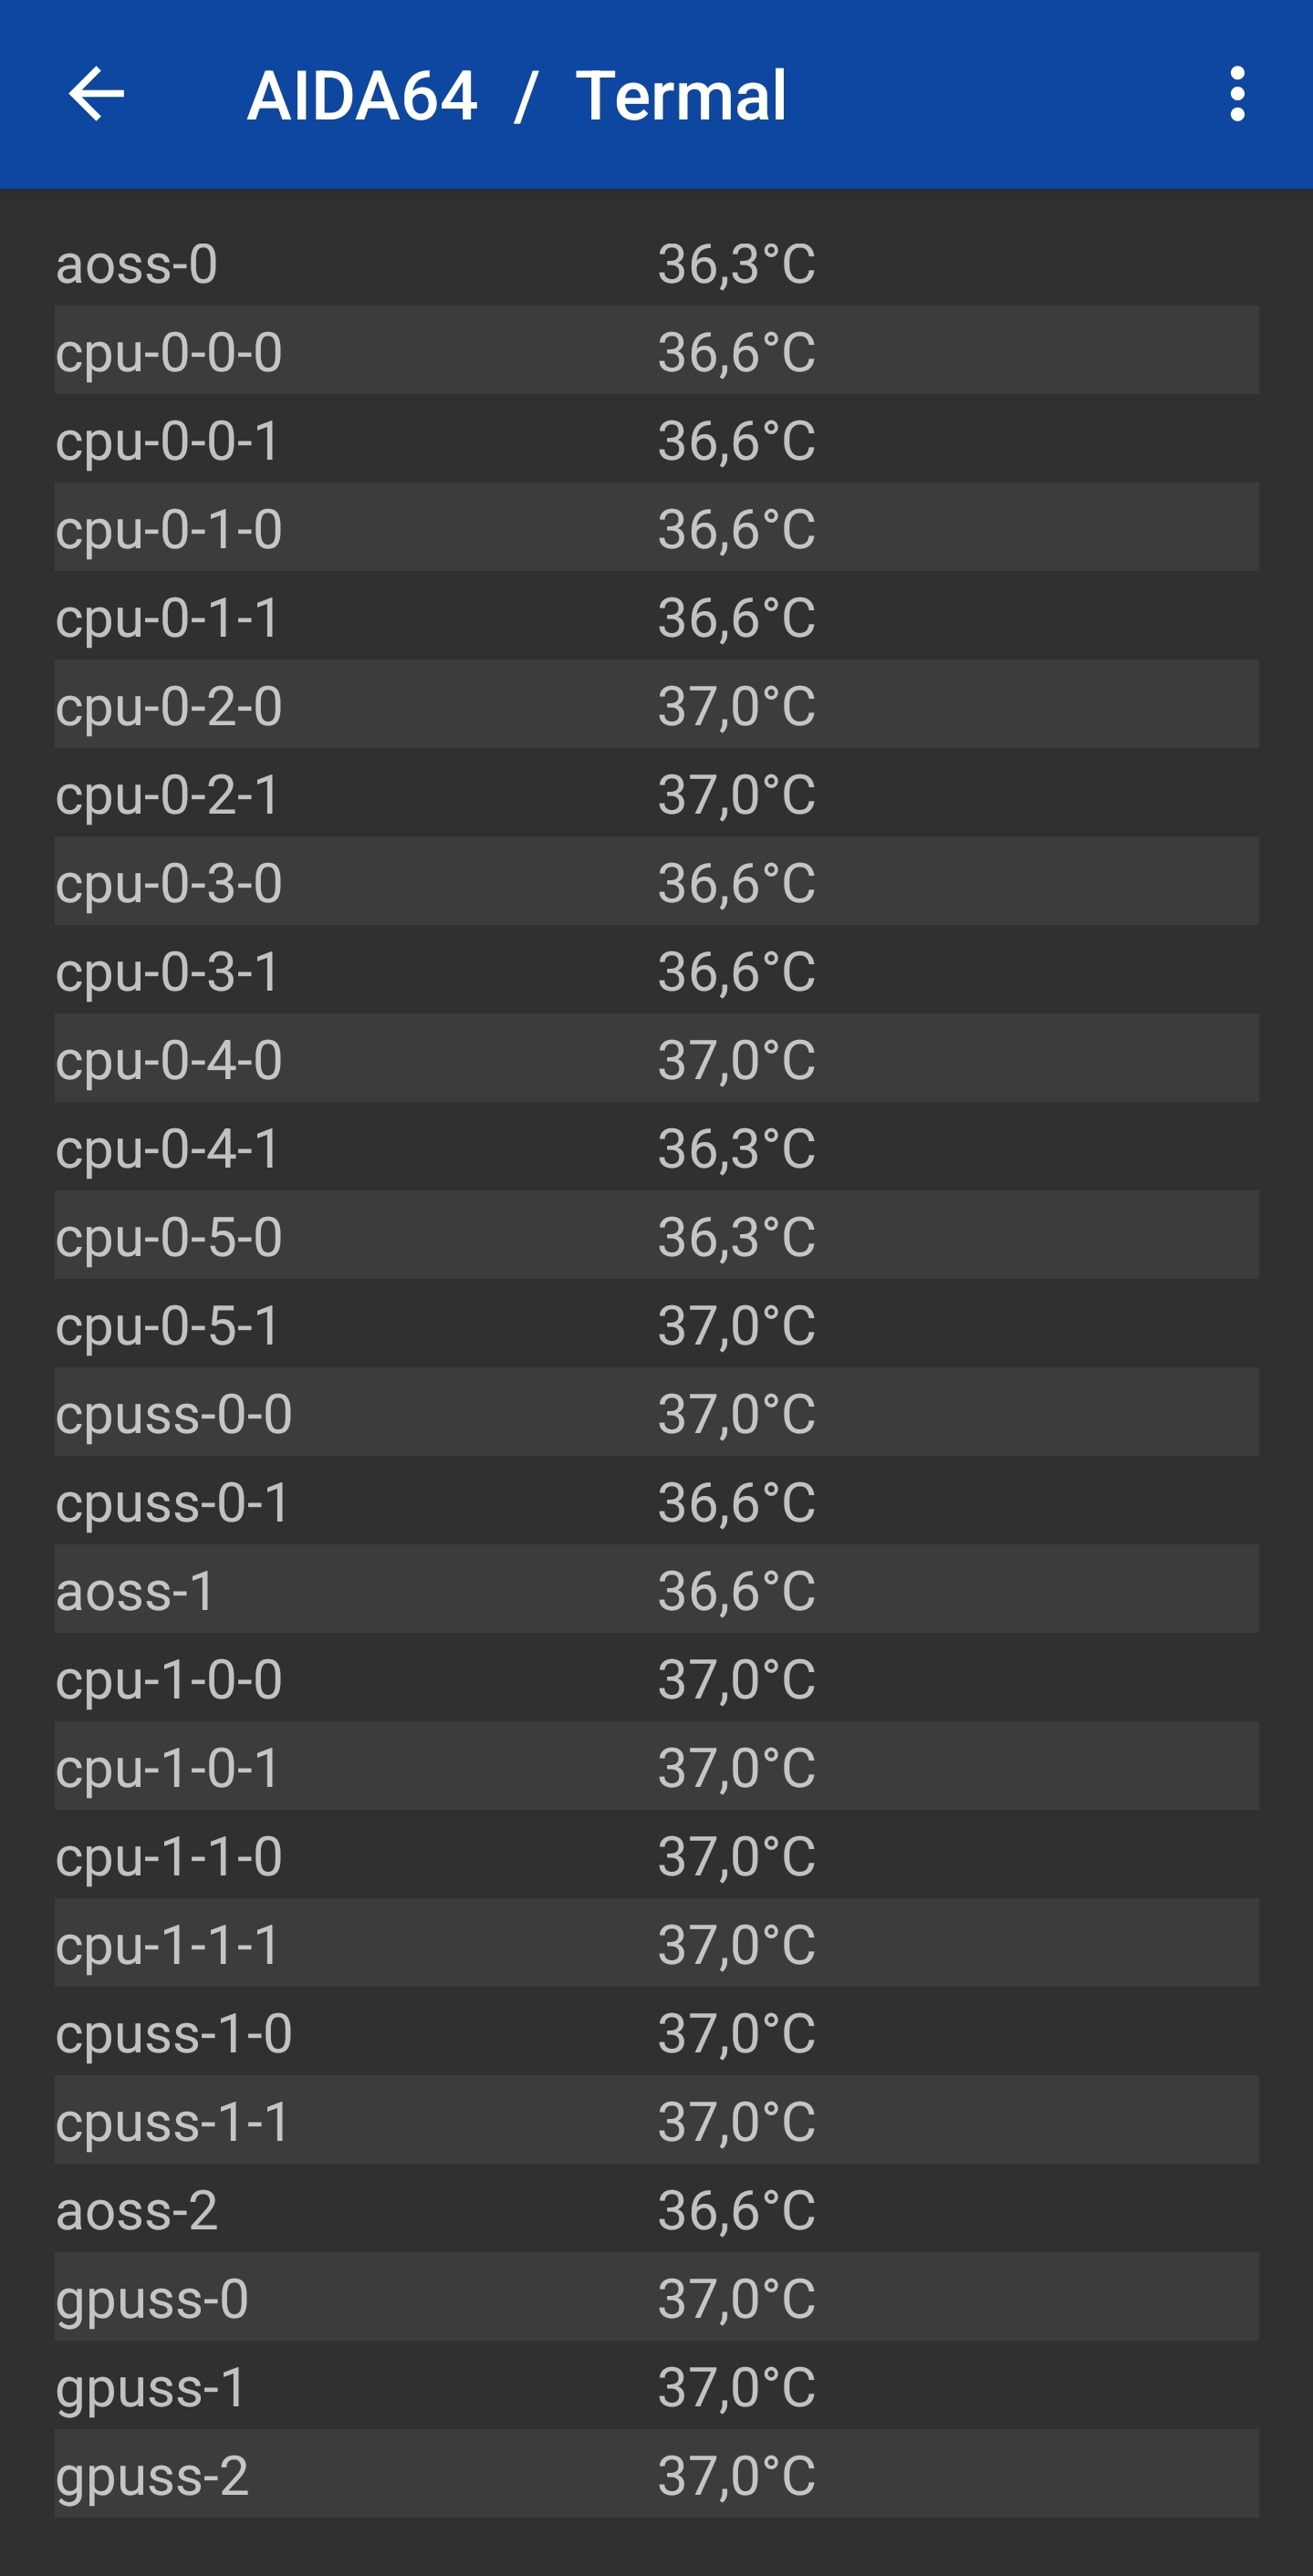Screen dimensions: 1313x2576
Task: Tap the back arrow icon
Action: pyautogui.click(x=96, y=94)
